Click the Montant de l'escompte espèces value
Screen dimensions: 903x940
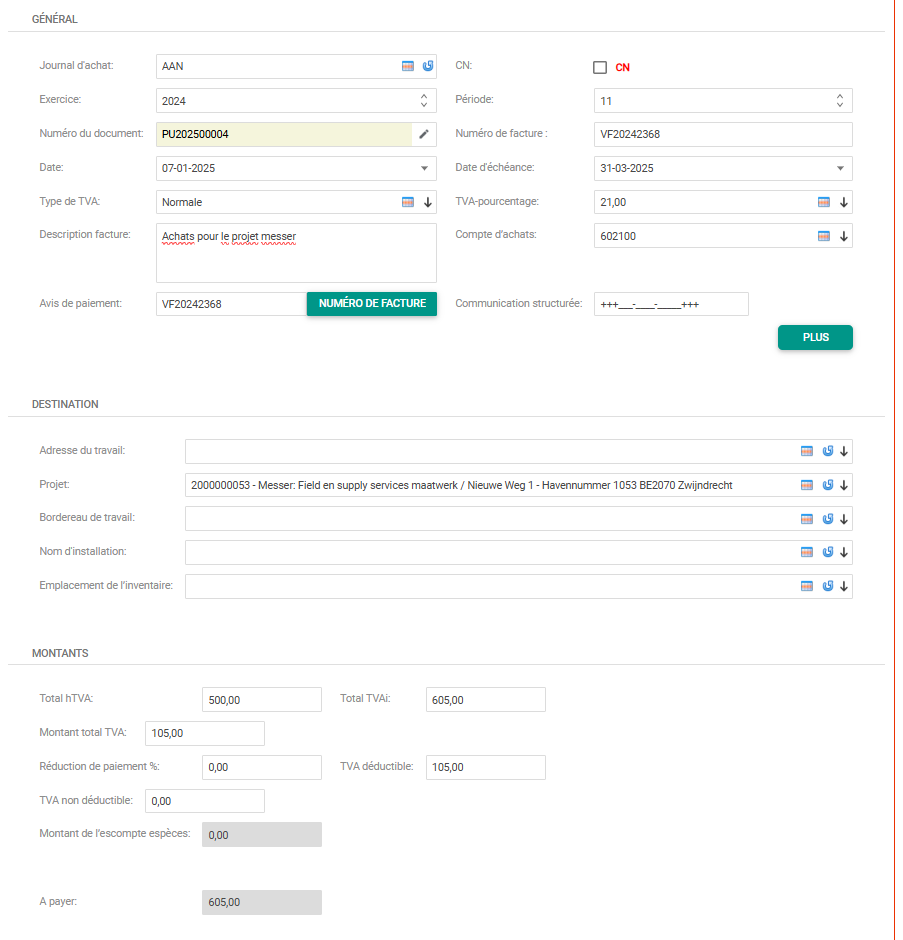(261, 834)
